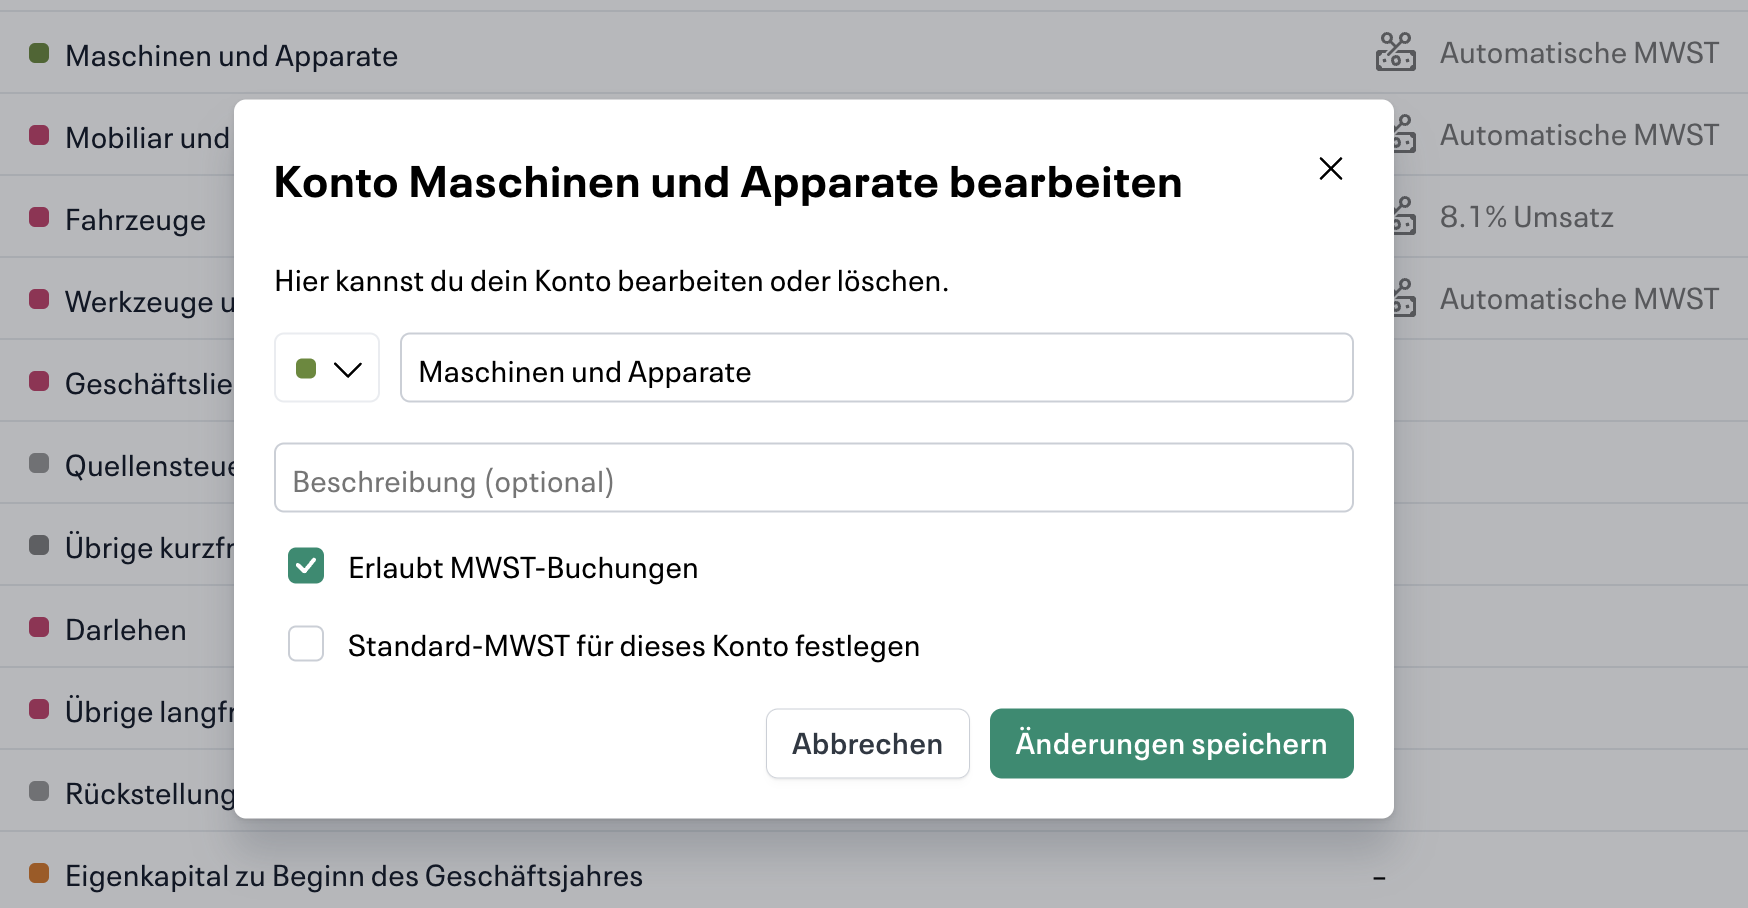1748x908 pixels.
Task: Click the red dot beside Mobiliar
Action: coord(40,135)
